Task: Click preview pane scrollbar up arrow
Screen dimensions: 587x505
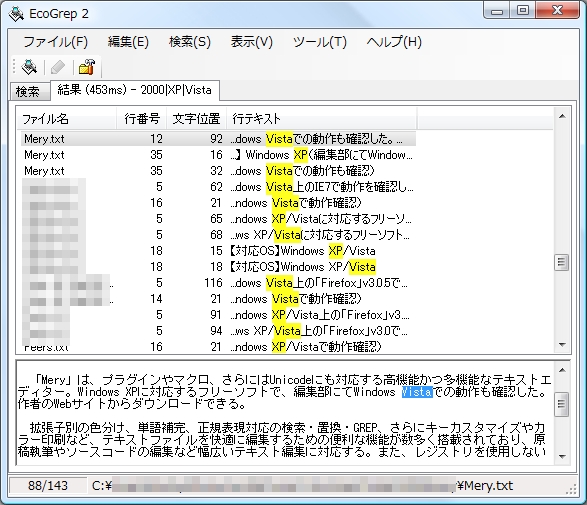Action: 562,370
